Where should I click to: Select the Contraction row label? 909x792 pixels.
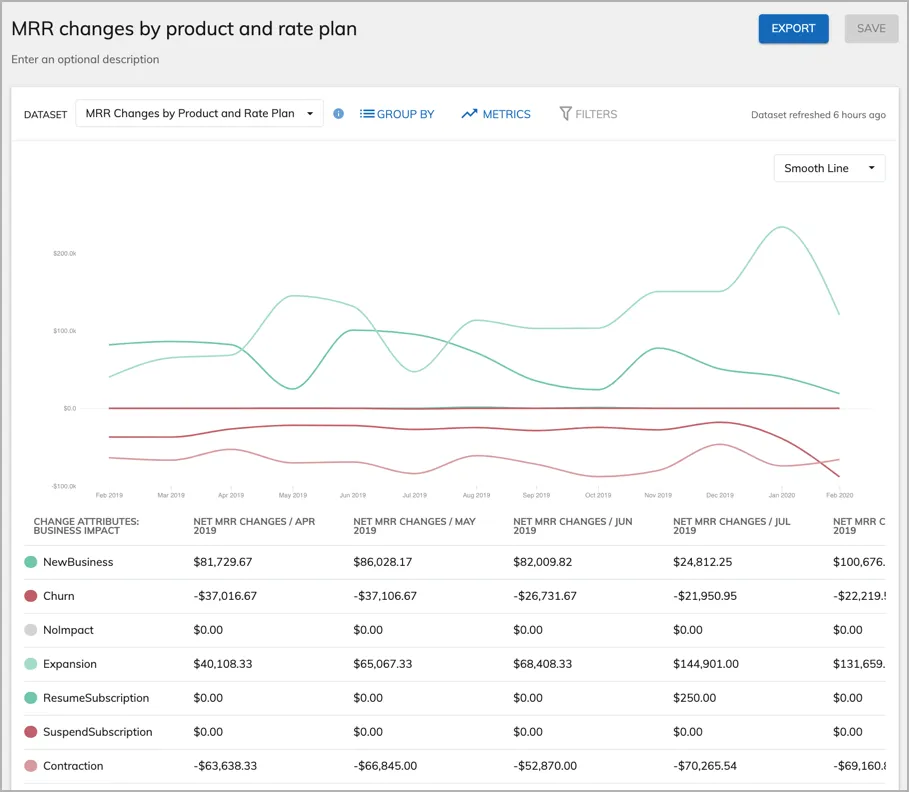pos(73,766)
